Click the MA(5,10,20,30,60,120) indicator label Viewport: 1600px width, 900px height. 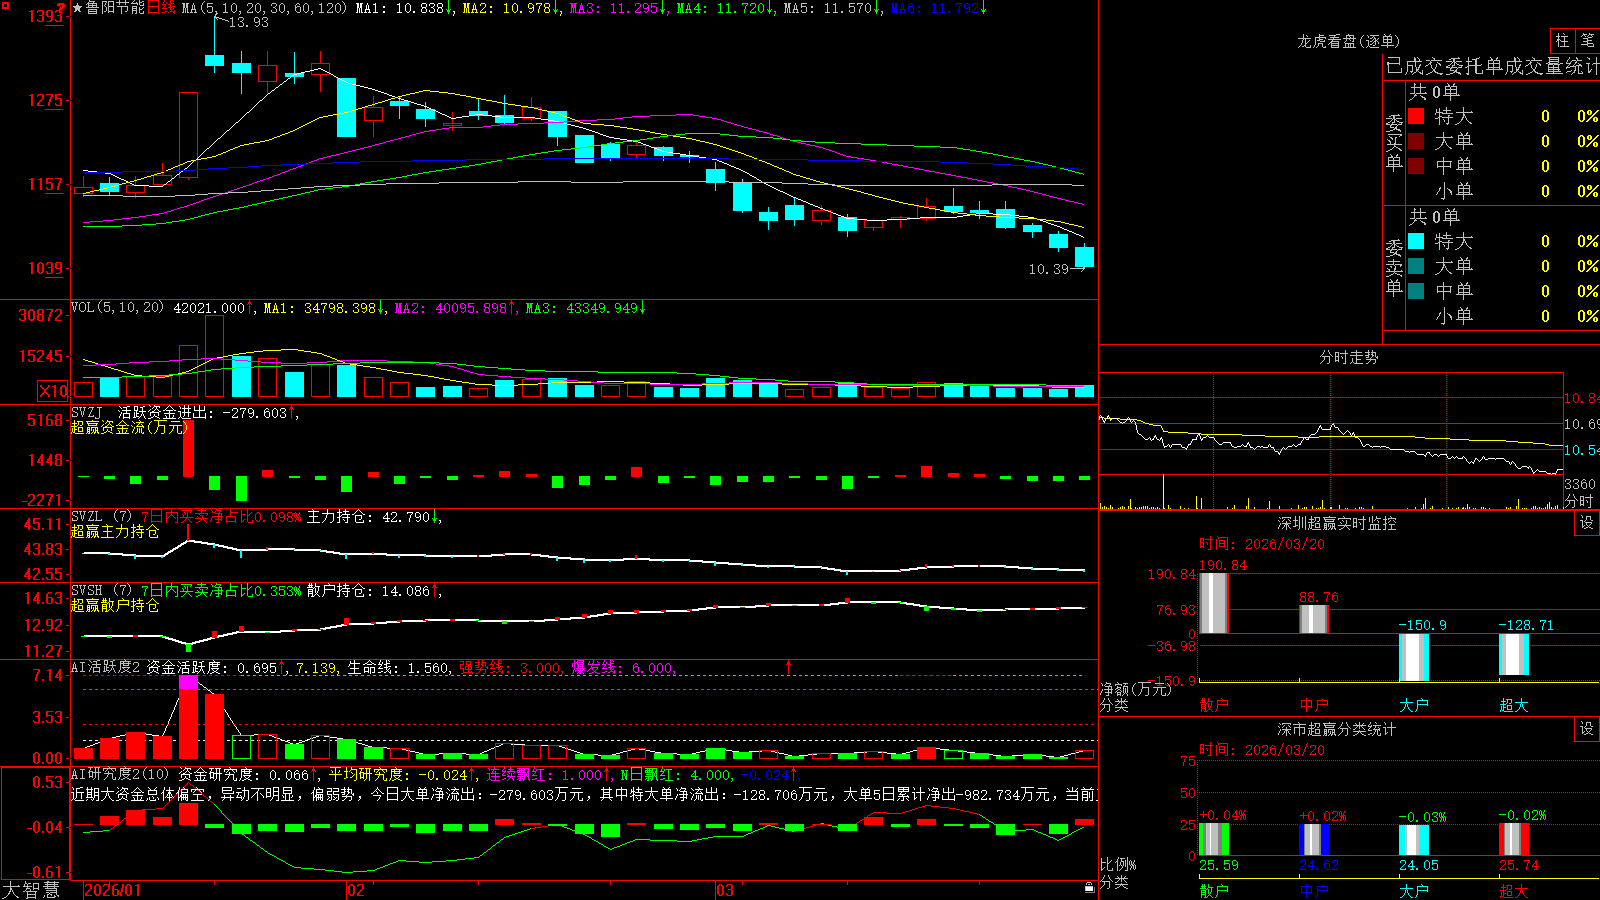pos(264,8)
